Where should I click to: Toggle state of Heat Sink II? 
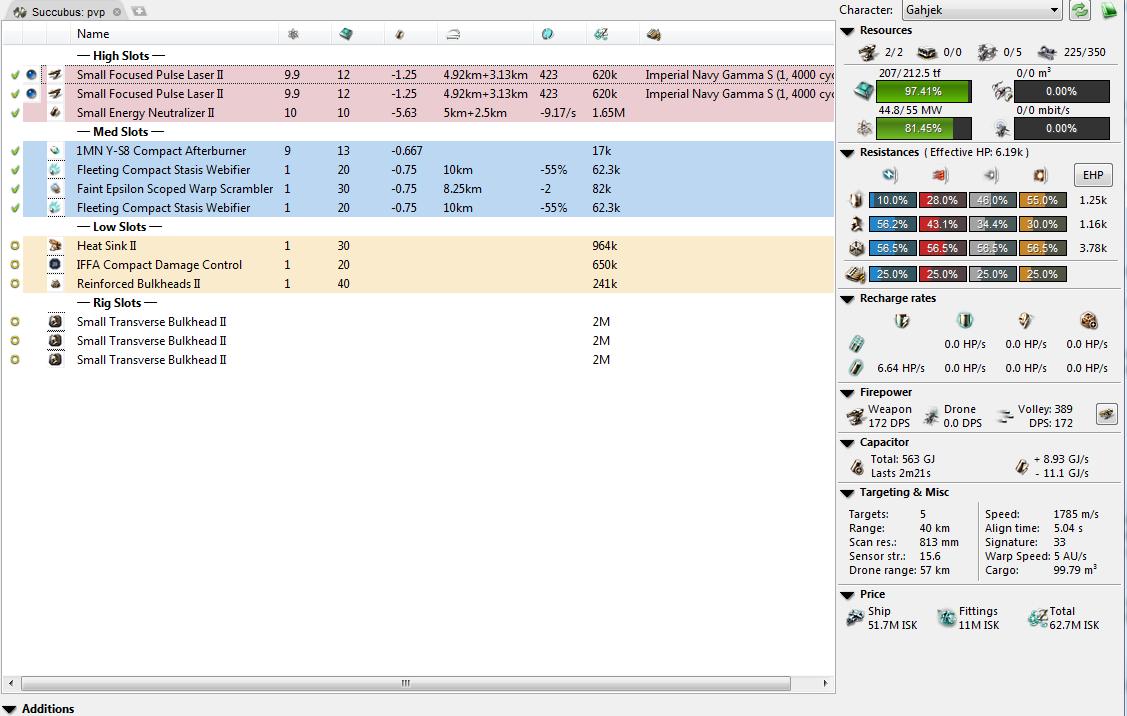click(14, 246)
